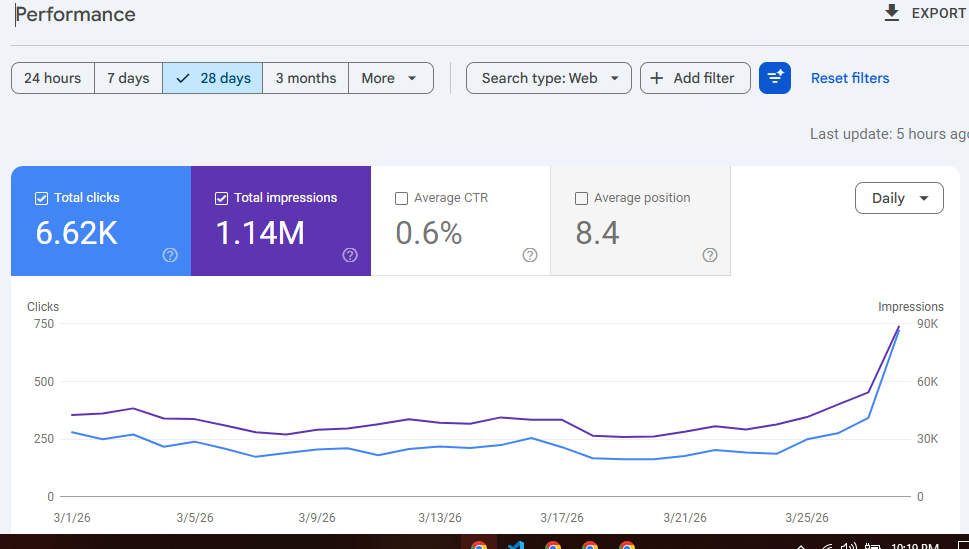
Task: Click the spike at the chart's right end
Action: pos(898,329)
